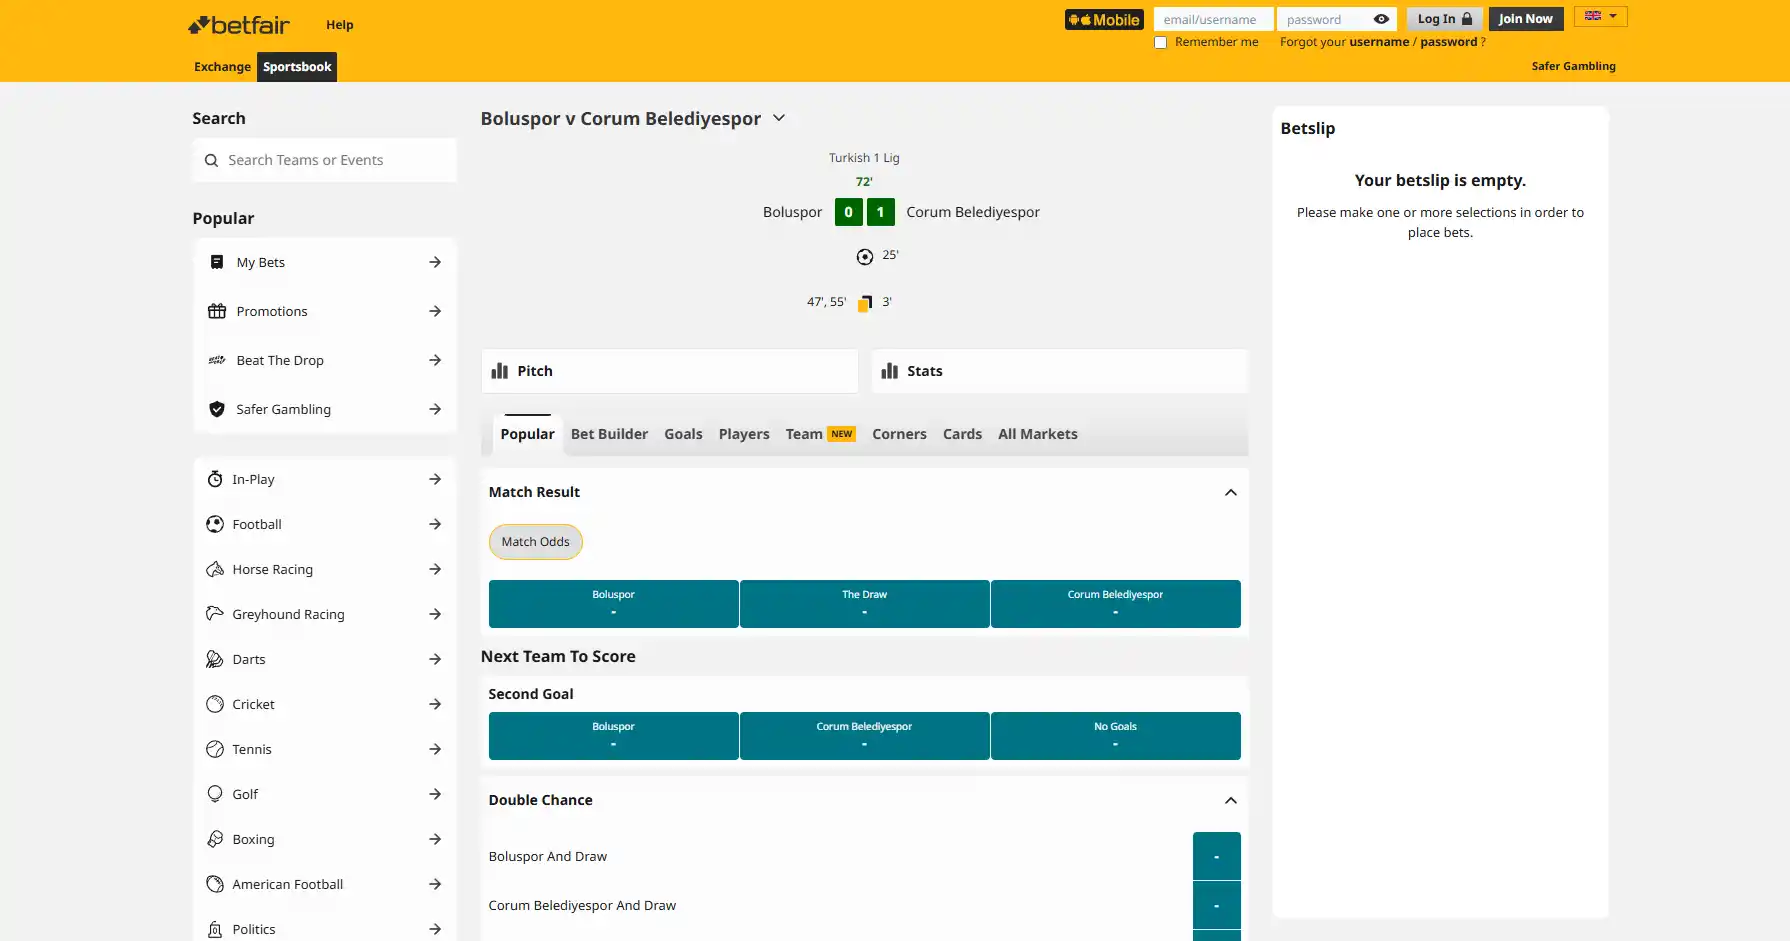Tick the Remember me checkbox
Image resolution: width=1790 pixels, height=941 pixels.
1160,42
